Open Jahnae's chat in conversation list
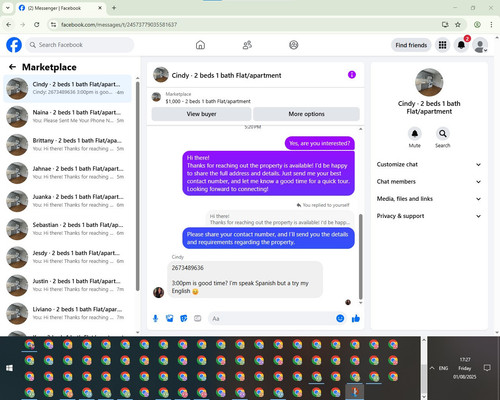 point(68,173)
